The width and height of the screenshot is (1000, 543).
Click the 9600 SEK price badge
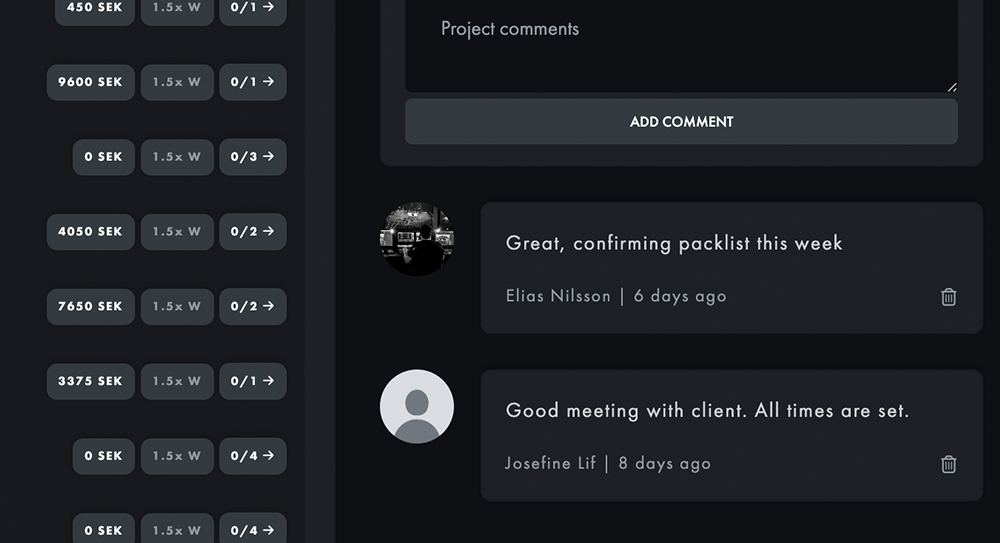pyautogui.click(x=90, y=82)
